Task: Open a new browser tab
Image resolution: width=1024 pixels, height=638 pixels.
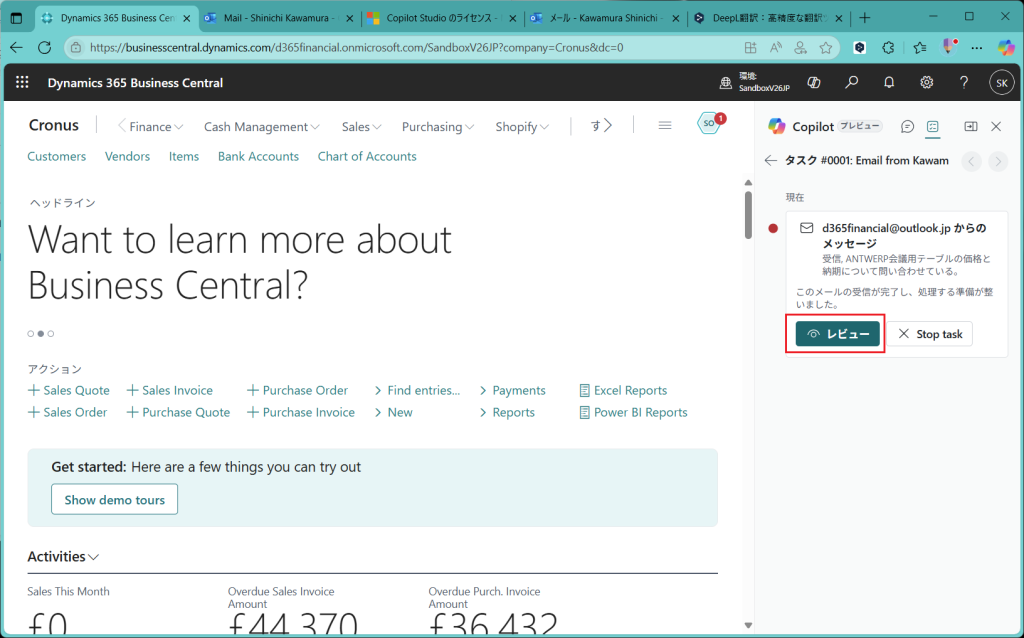Action: click(x=865, y=18)
